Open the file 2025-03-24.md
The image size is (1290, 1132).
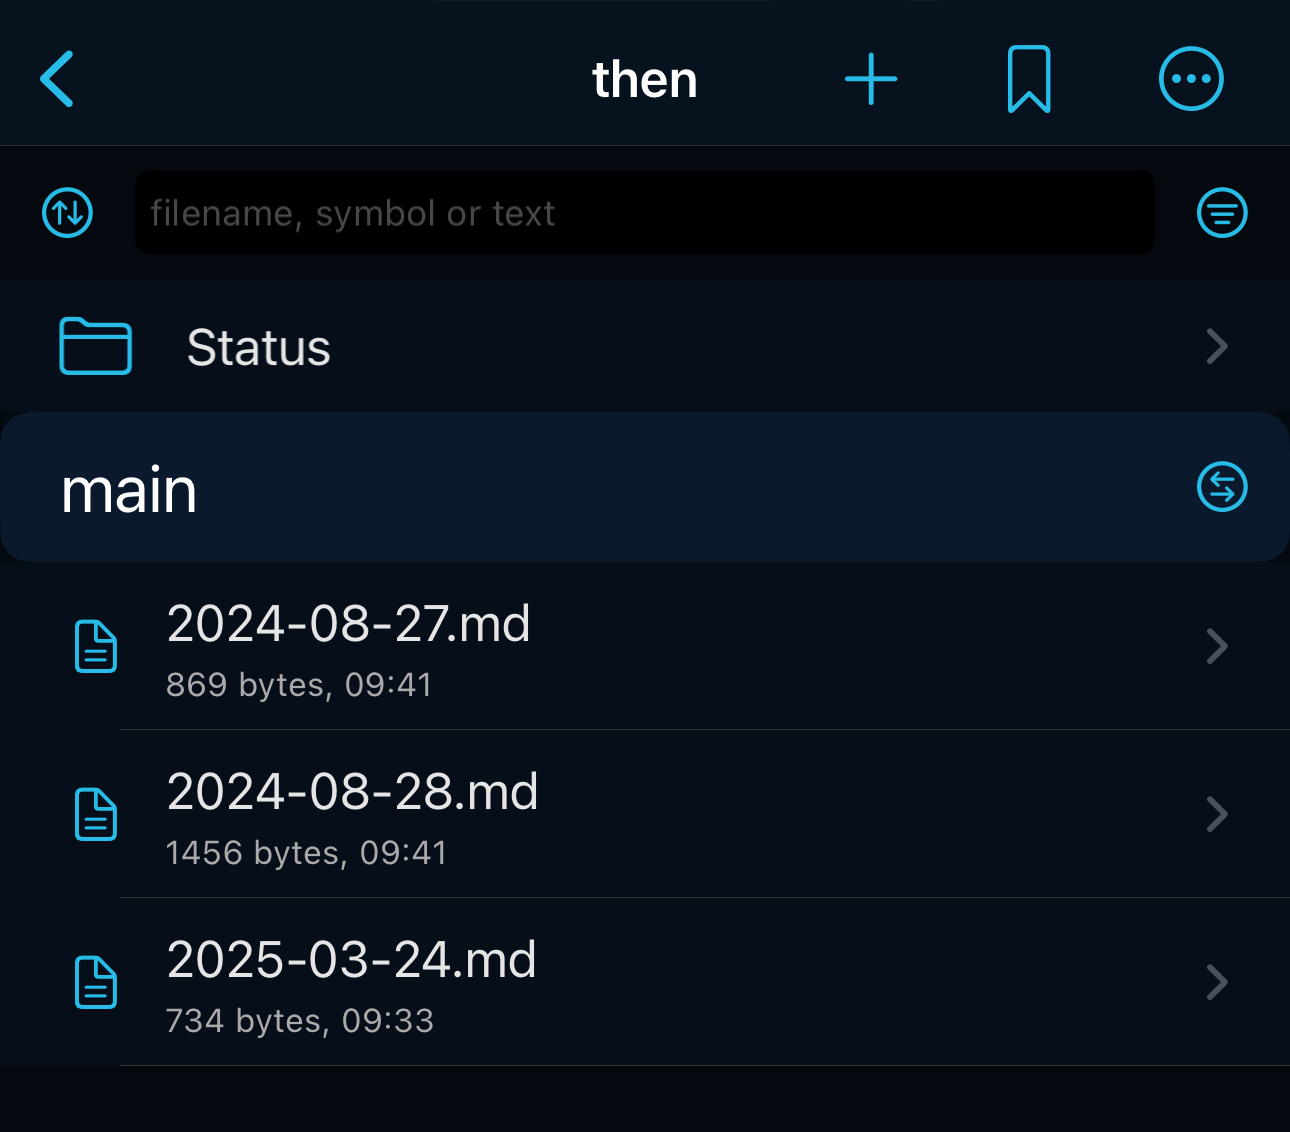point(645,982)
